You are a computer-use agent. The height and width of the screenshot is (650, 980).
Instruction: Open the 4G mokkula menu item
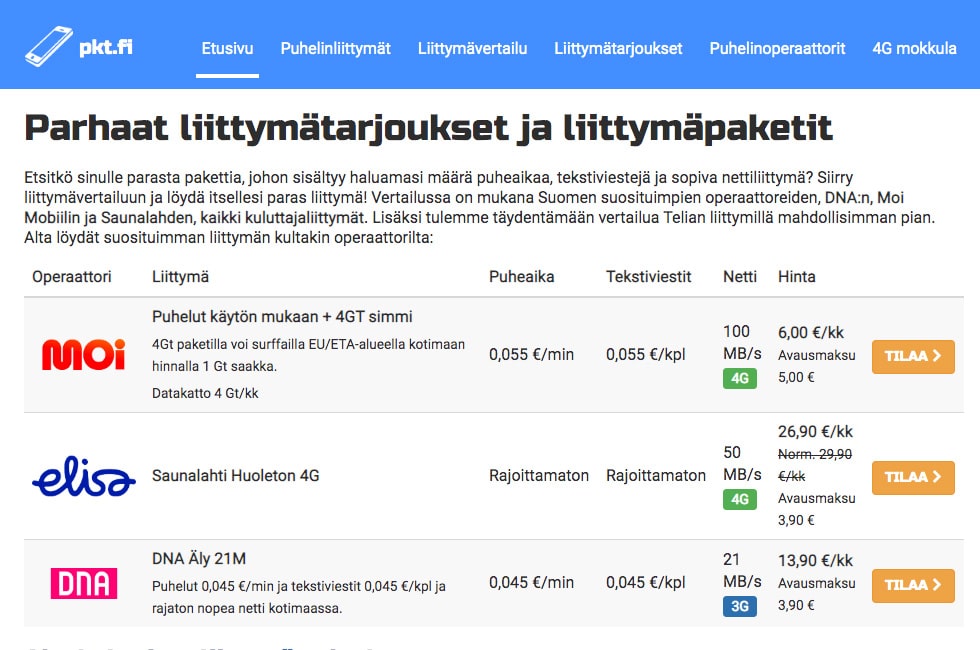click(914, 49)
